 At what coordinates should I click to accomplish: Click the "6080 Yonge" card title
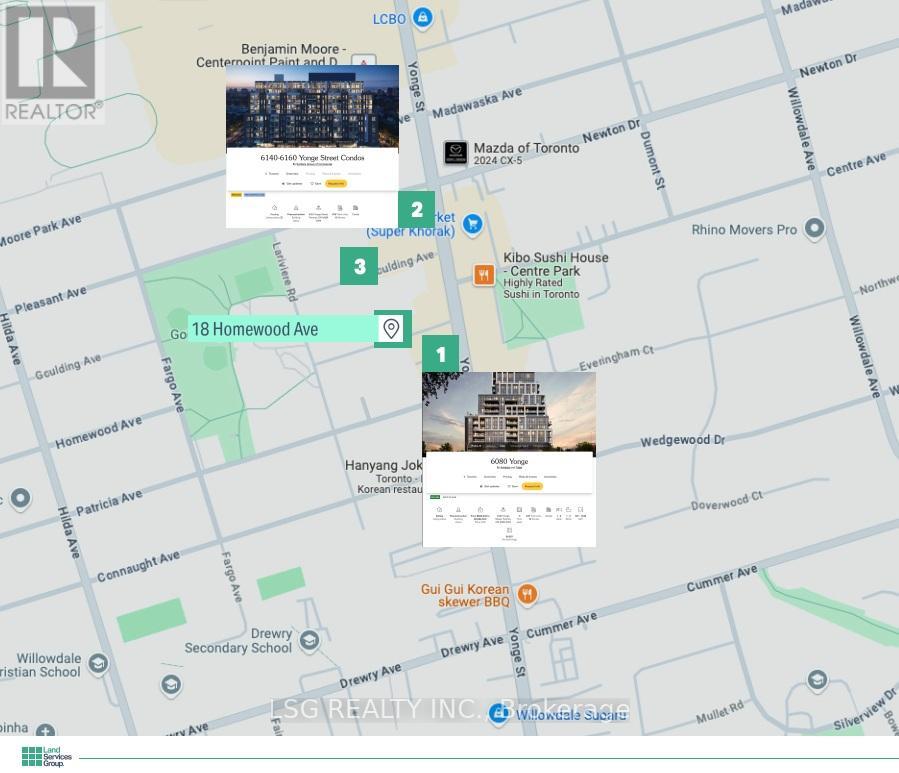click(509, 461)
